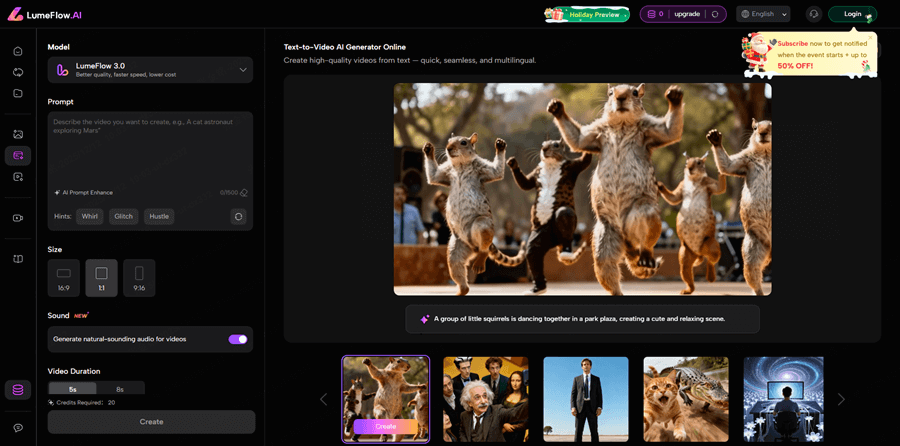Clear prompt with the eraser icon
The image size is (900, 446).
(244, 193)
